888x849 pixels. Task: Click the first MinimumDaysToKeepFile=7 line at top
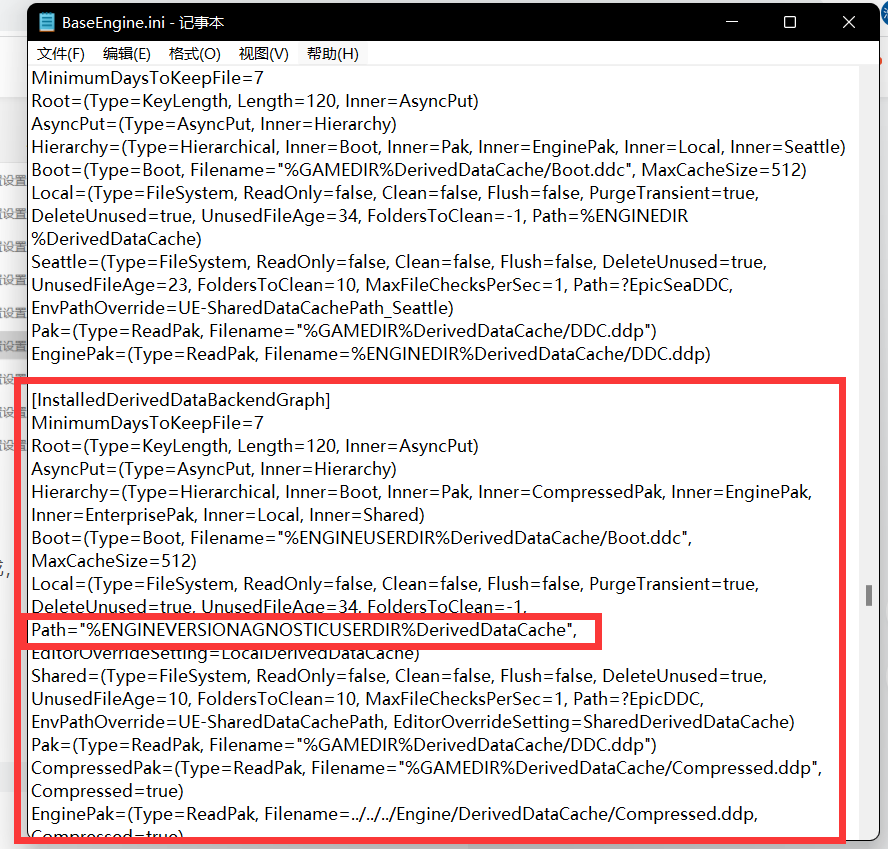(147, 78)
